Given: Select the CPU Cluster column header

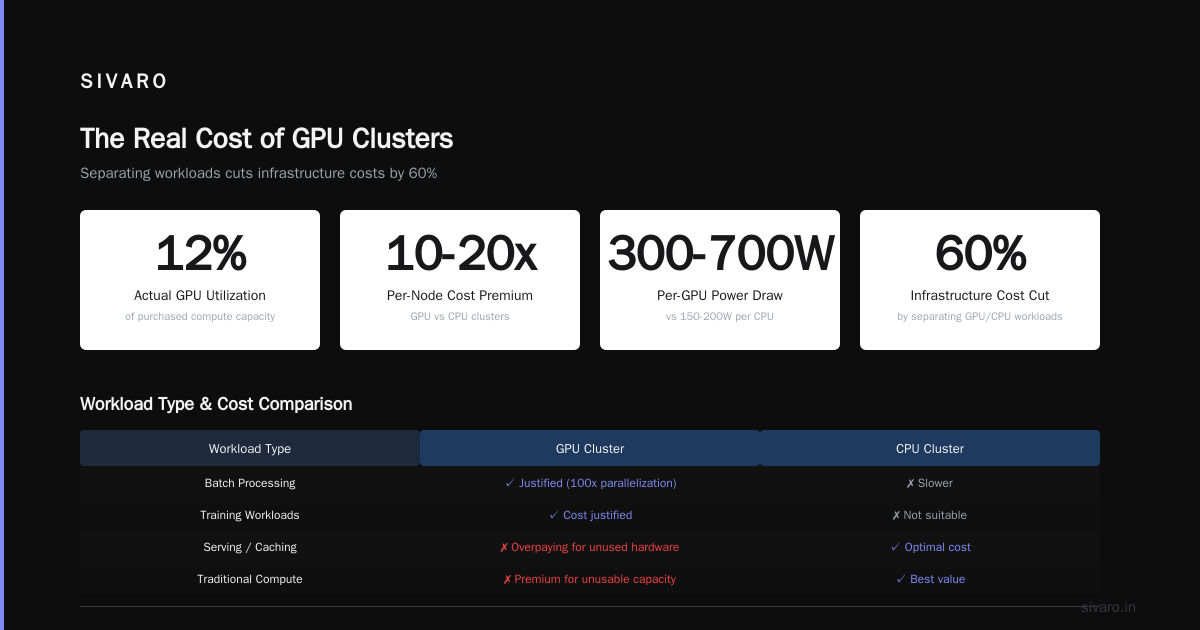Looking at the screenshot, I should pos(930,448).
